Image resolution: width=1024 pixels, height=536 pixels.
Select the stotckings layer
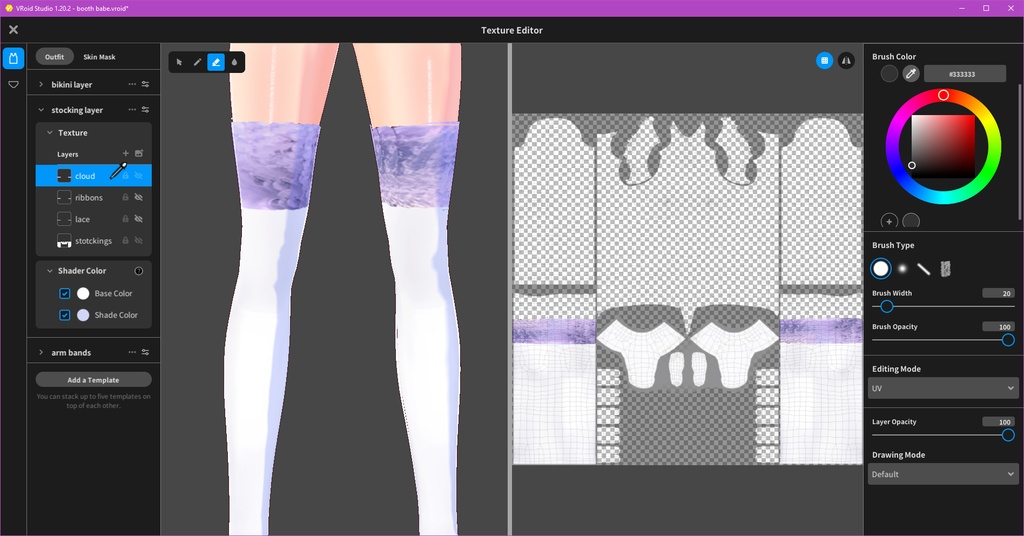coord(93,240)
